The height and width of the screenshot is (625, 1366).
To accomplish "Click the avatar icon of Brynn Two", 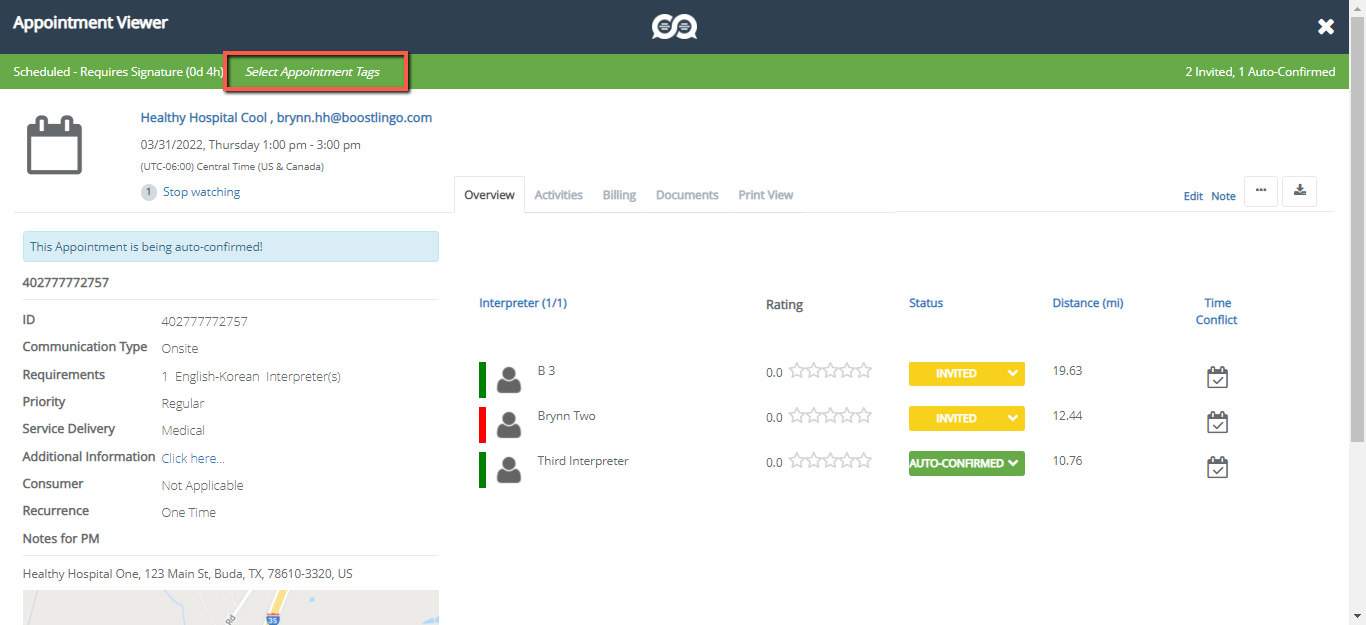I will (509, 424).
